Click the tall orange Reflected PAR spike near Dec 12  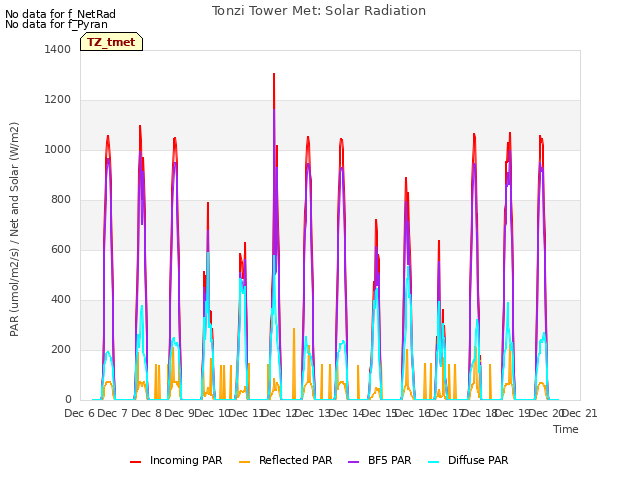tap(293, 363)
